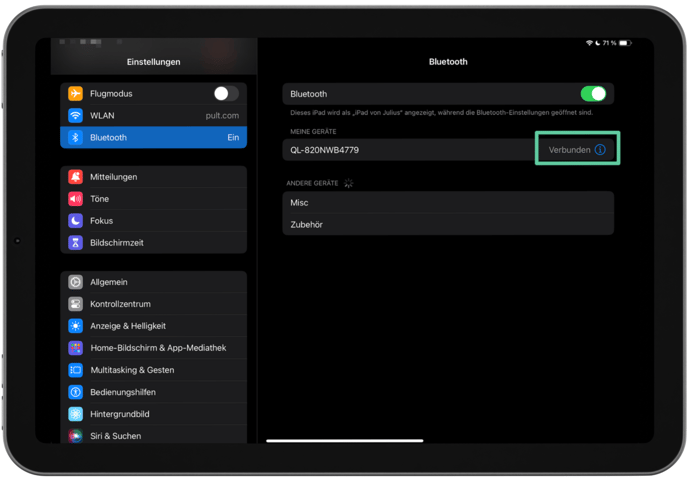The height and width of the screenshot is (480, 688).
Task: Tap the Flugmodus airplane icon
Action: click(x=75, y=93)
